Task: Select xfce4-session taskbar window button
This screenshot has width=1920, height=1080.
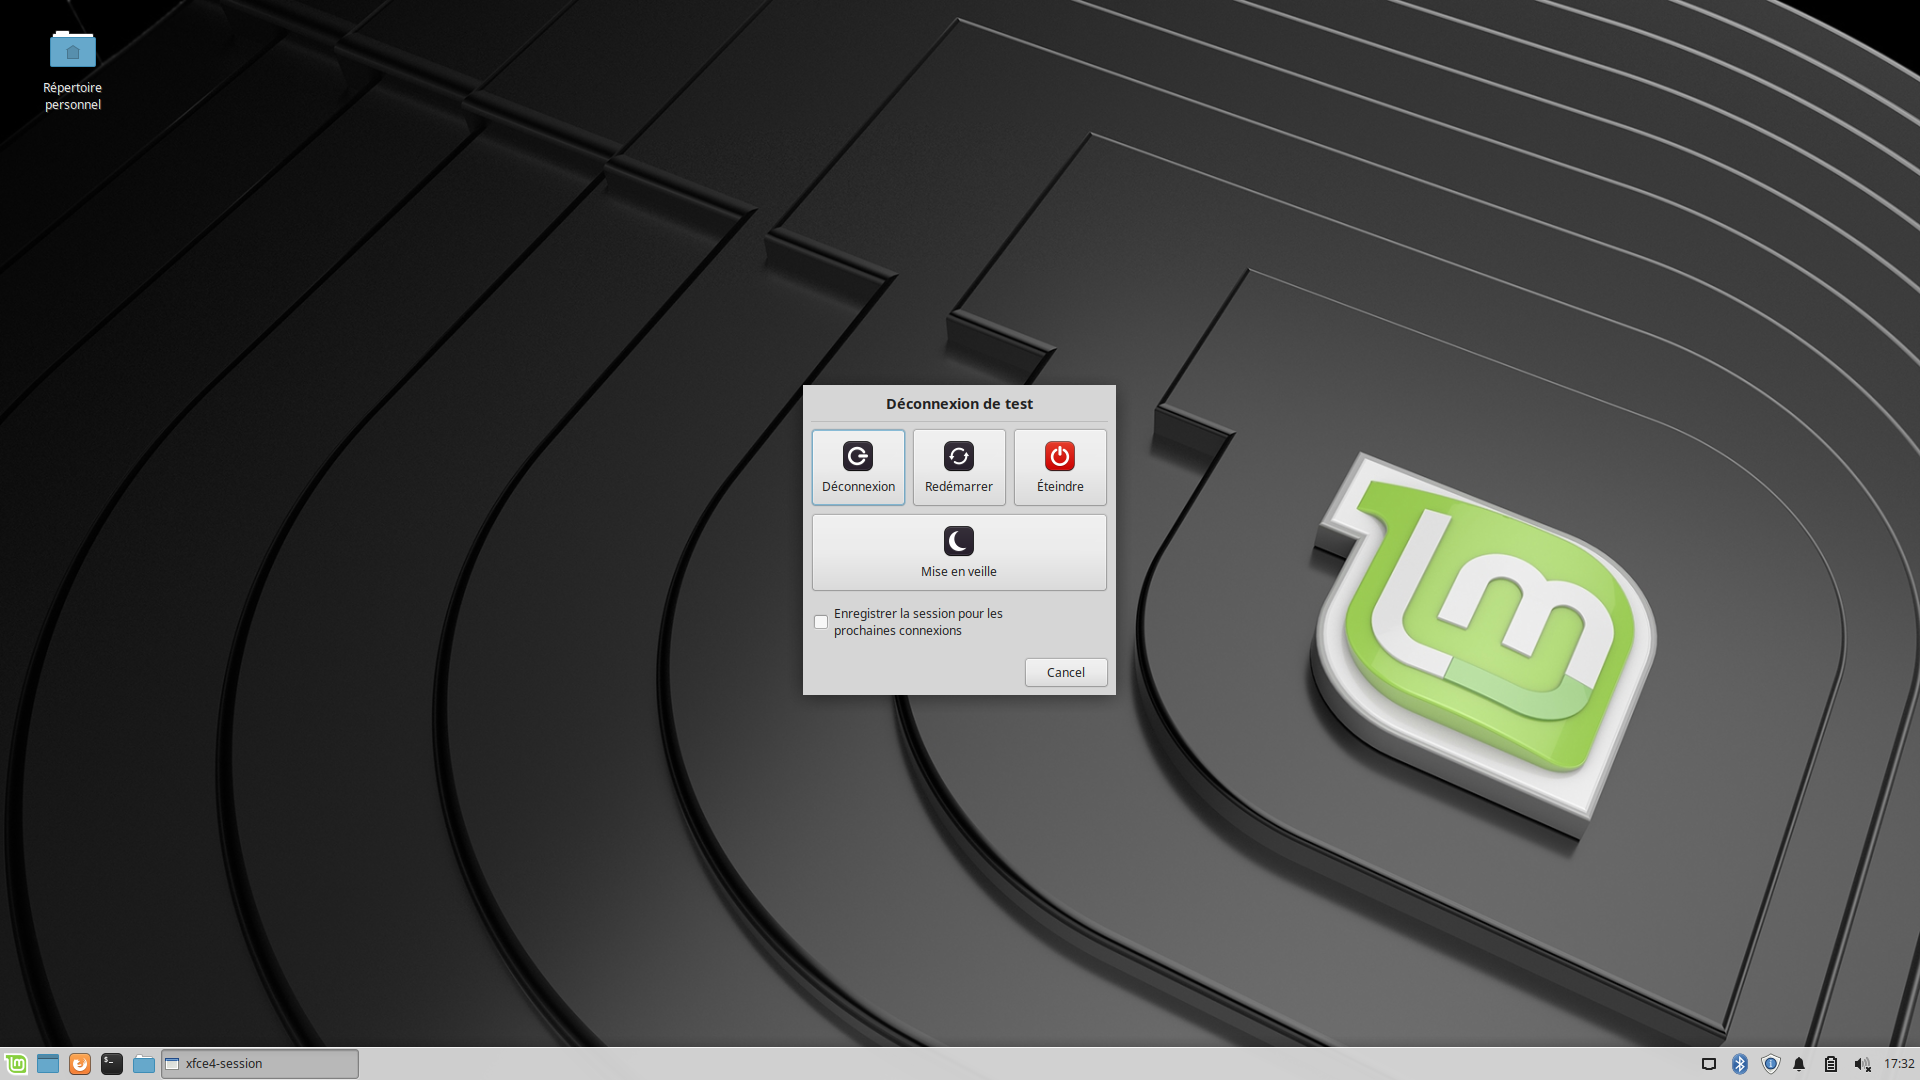Action: (x=260, y=1064)
